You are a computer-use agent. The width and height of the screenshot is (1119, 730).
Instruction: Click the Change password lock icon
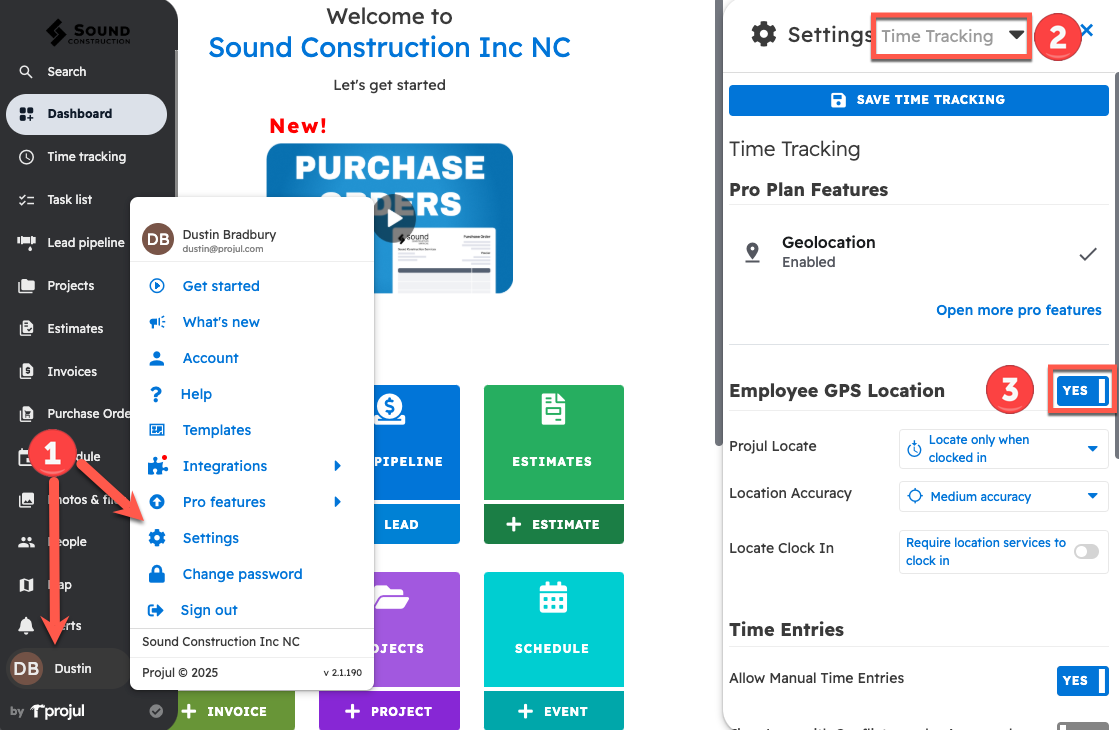point(157,574)
